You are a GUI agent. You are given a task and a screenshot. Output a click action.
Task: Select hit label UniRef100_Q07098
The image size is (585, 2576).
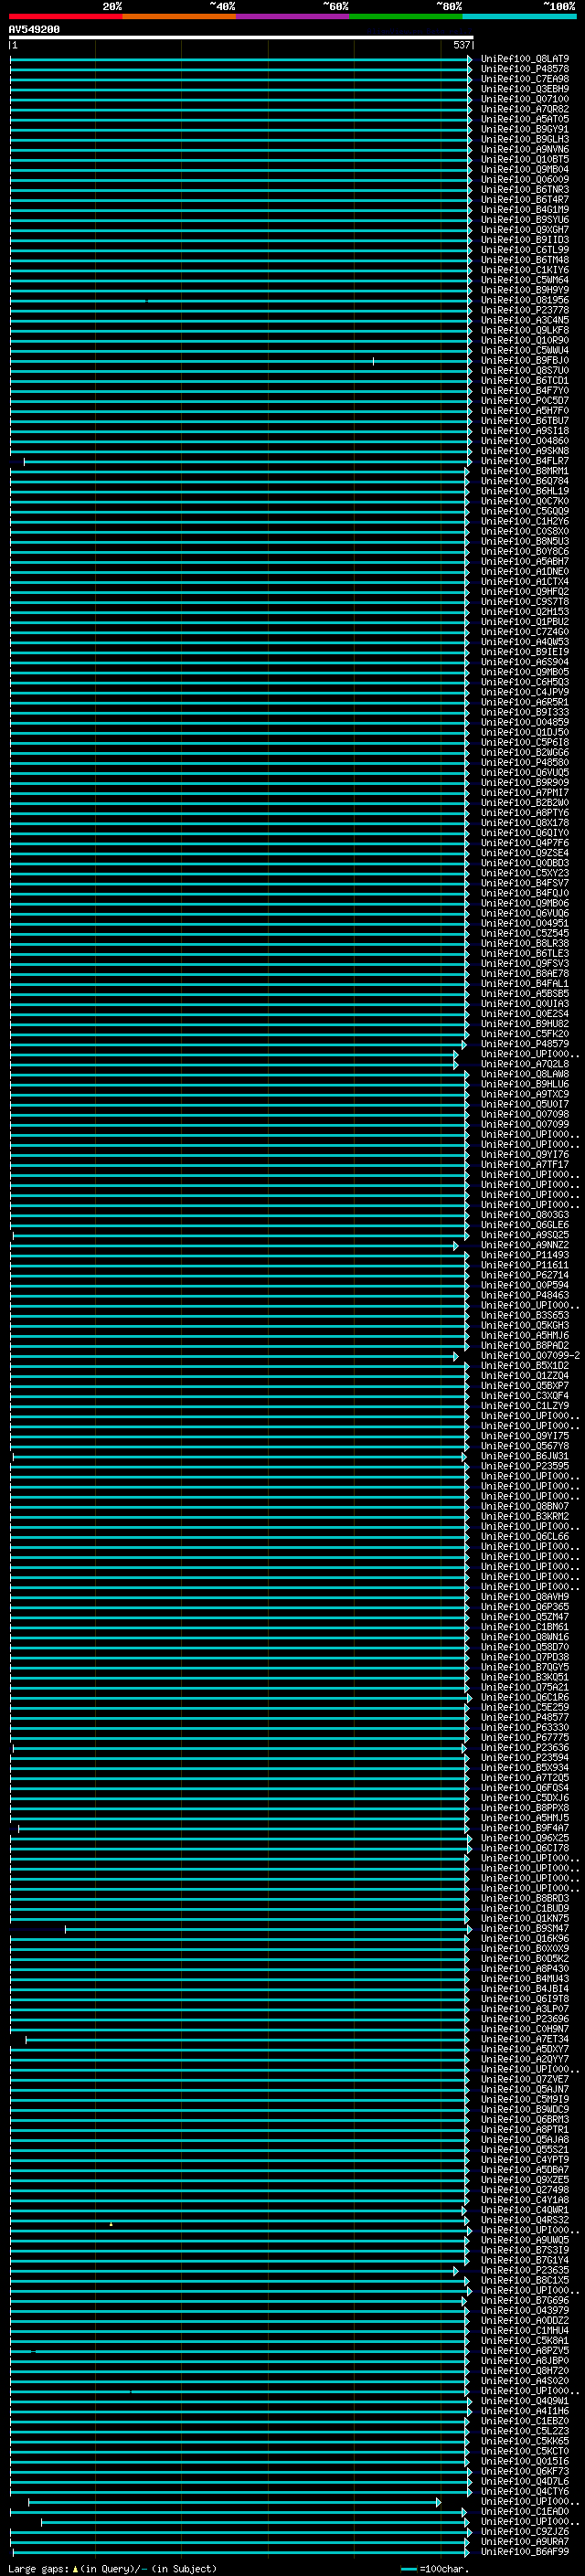pyautogui.click(x=525, y=1114)
